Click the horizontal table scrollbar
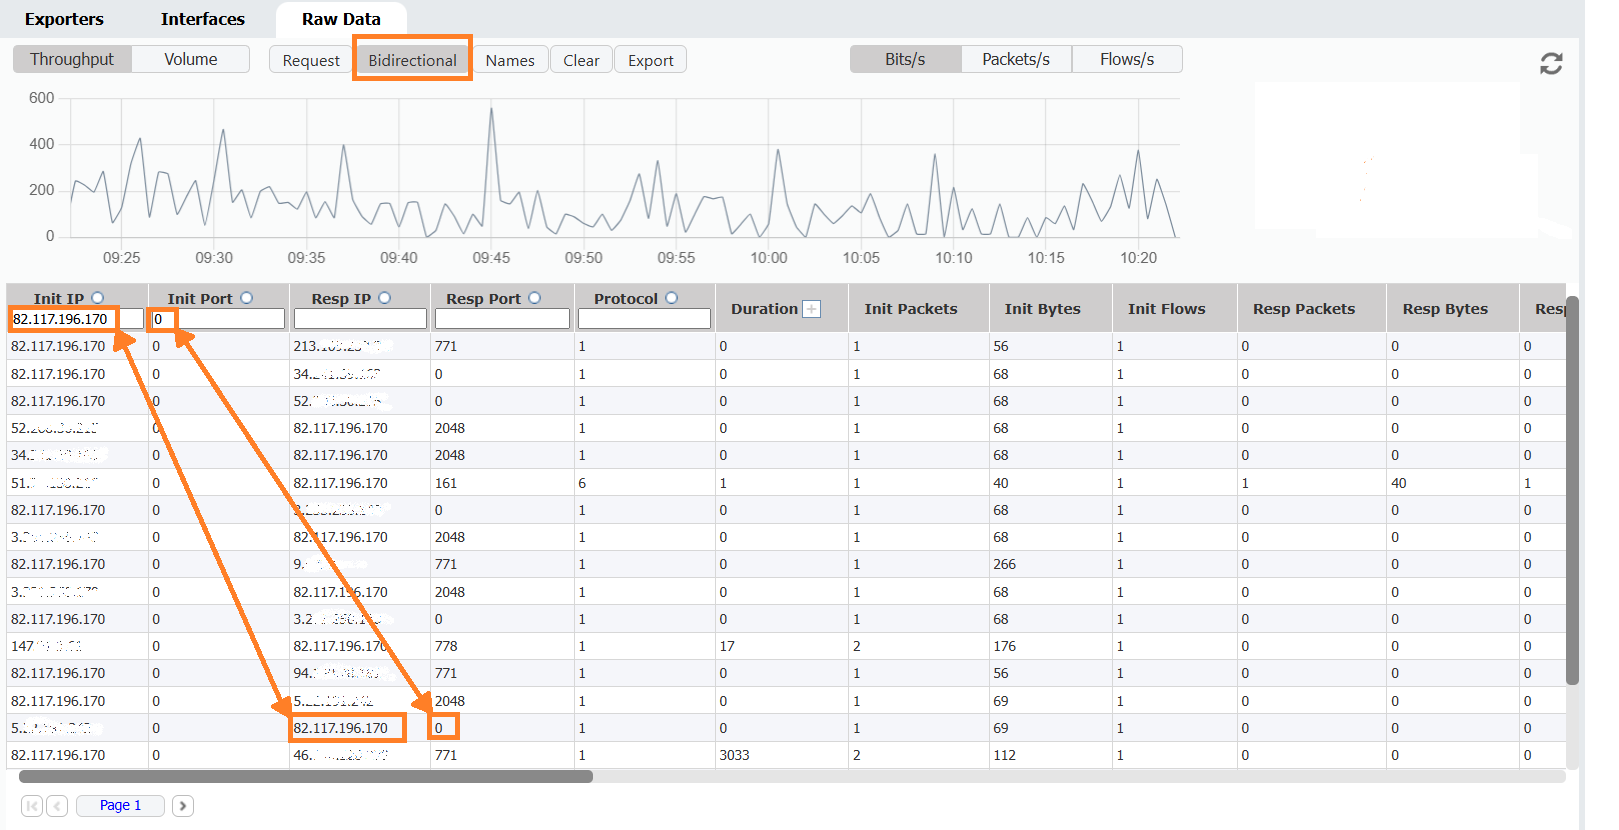 pos(306,776)
